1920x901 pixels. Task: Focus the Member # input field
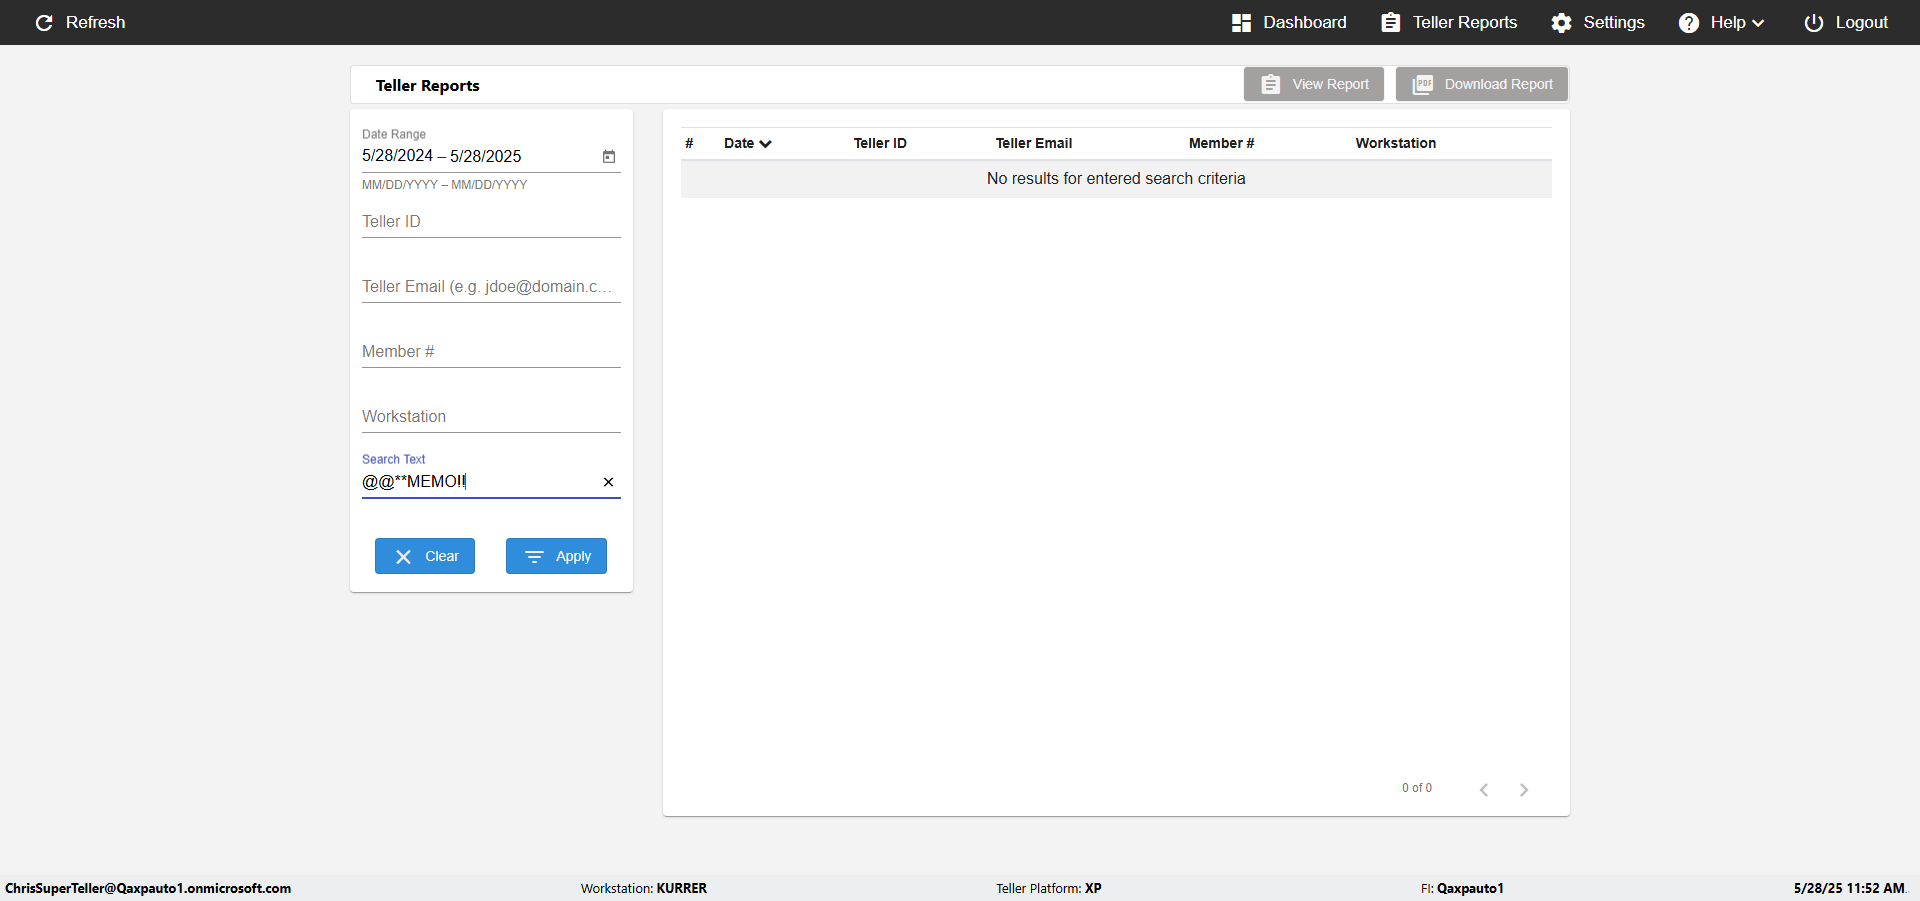tap(491, 352)
